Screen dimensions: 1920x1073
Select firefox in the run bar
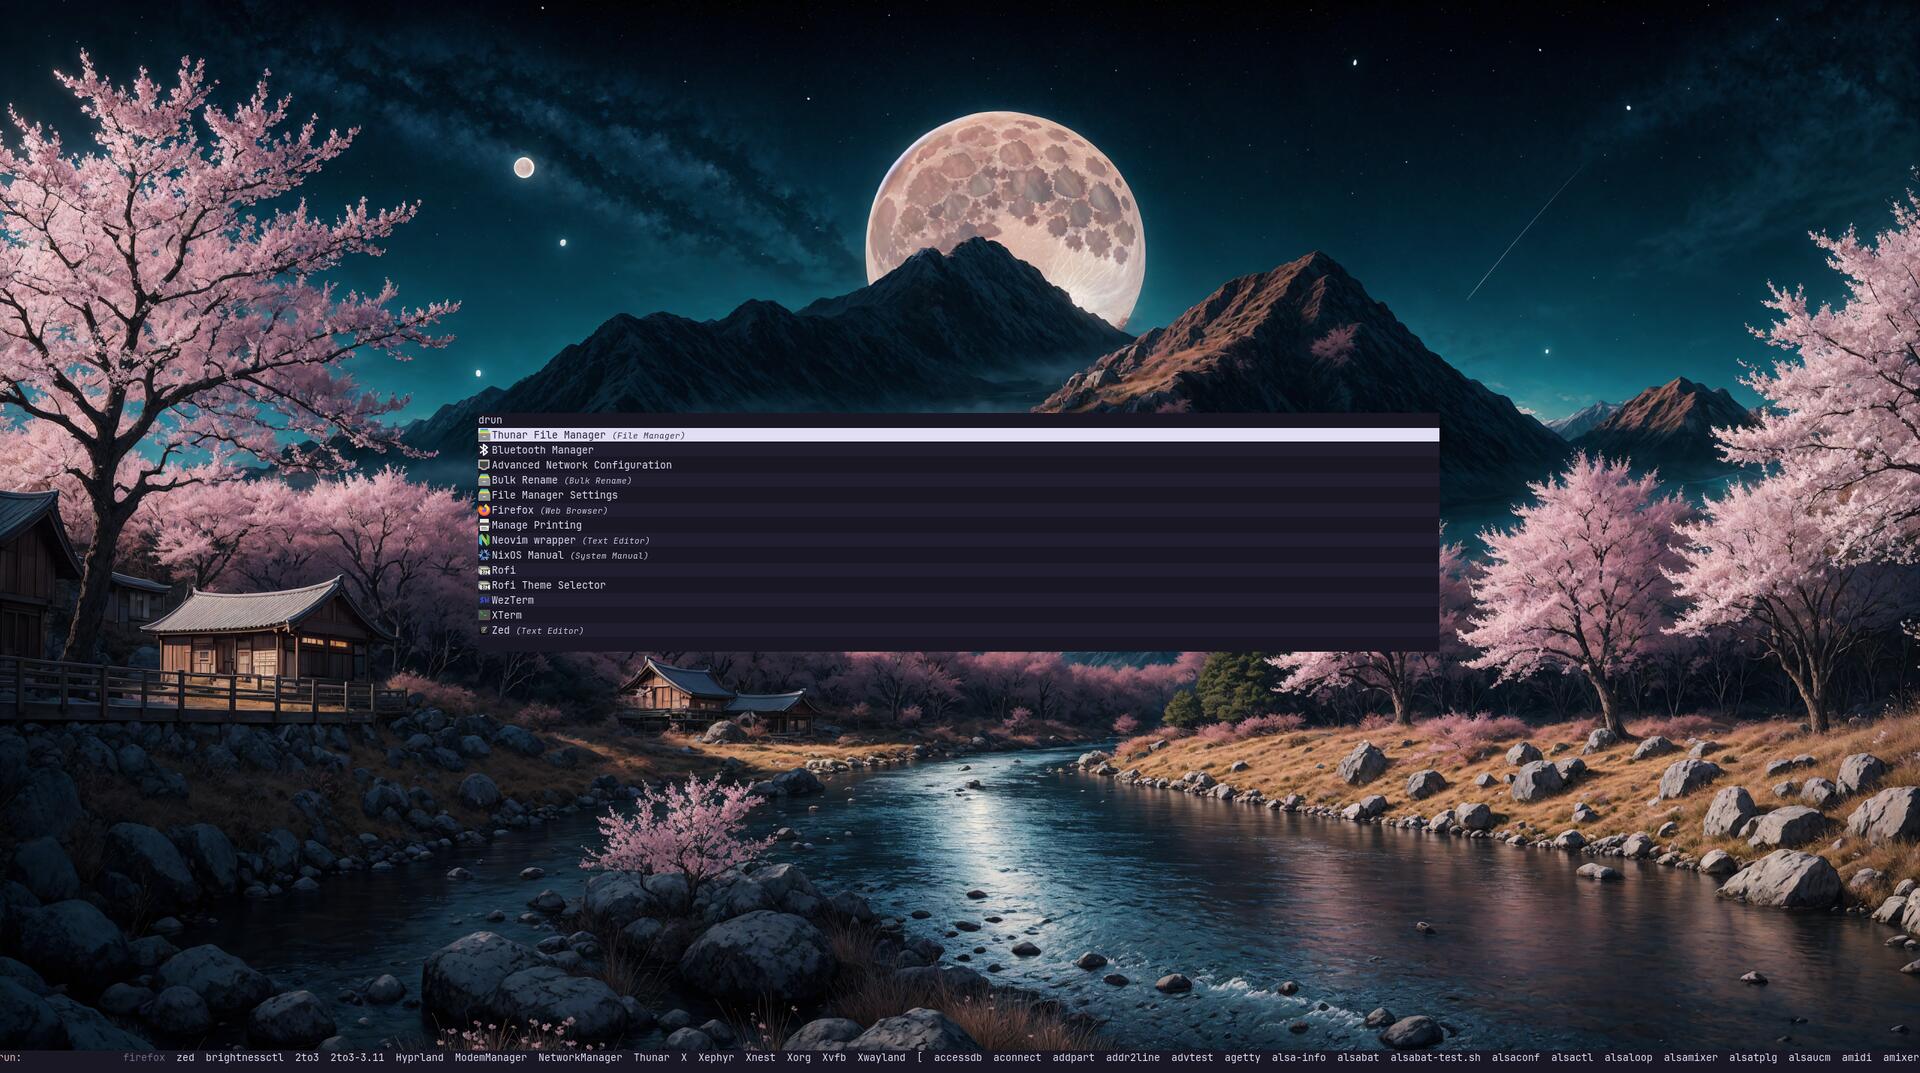[x=144, y=1057]
